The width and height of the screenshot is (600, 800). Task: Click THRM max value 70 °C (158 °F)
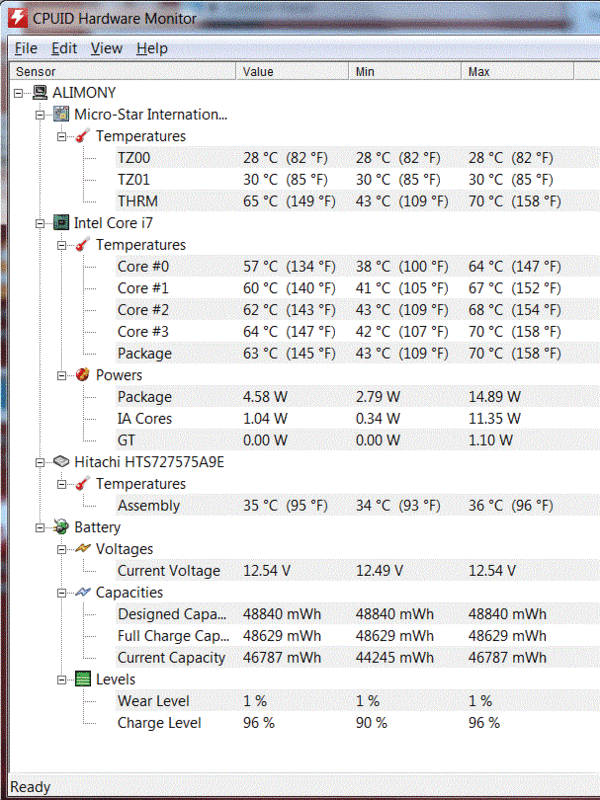click(515, 201)
